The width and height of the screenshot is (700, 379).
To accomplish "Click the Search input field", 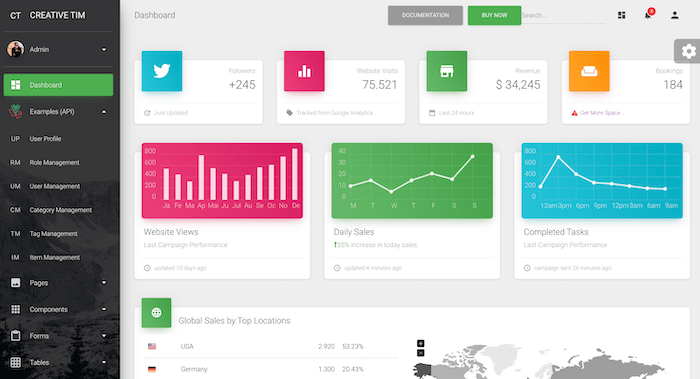I will coord(563,15).
